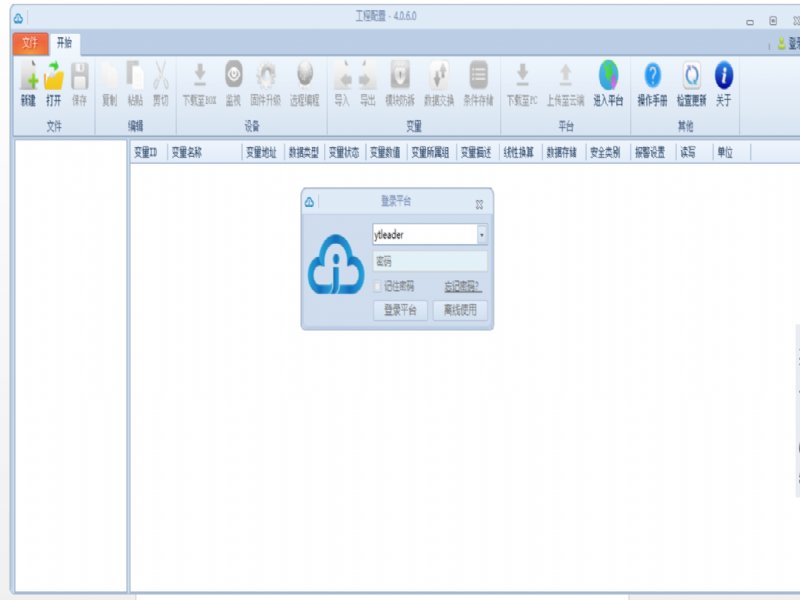Click the 上传至云端 upload icon
Screen dimensions: 800x600
pyautogui.click(x=565, y=77)
